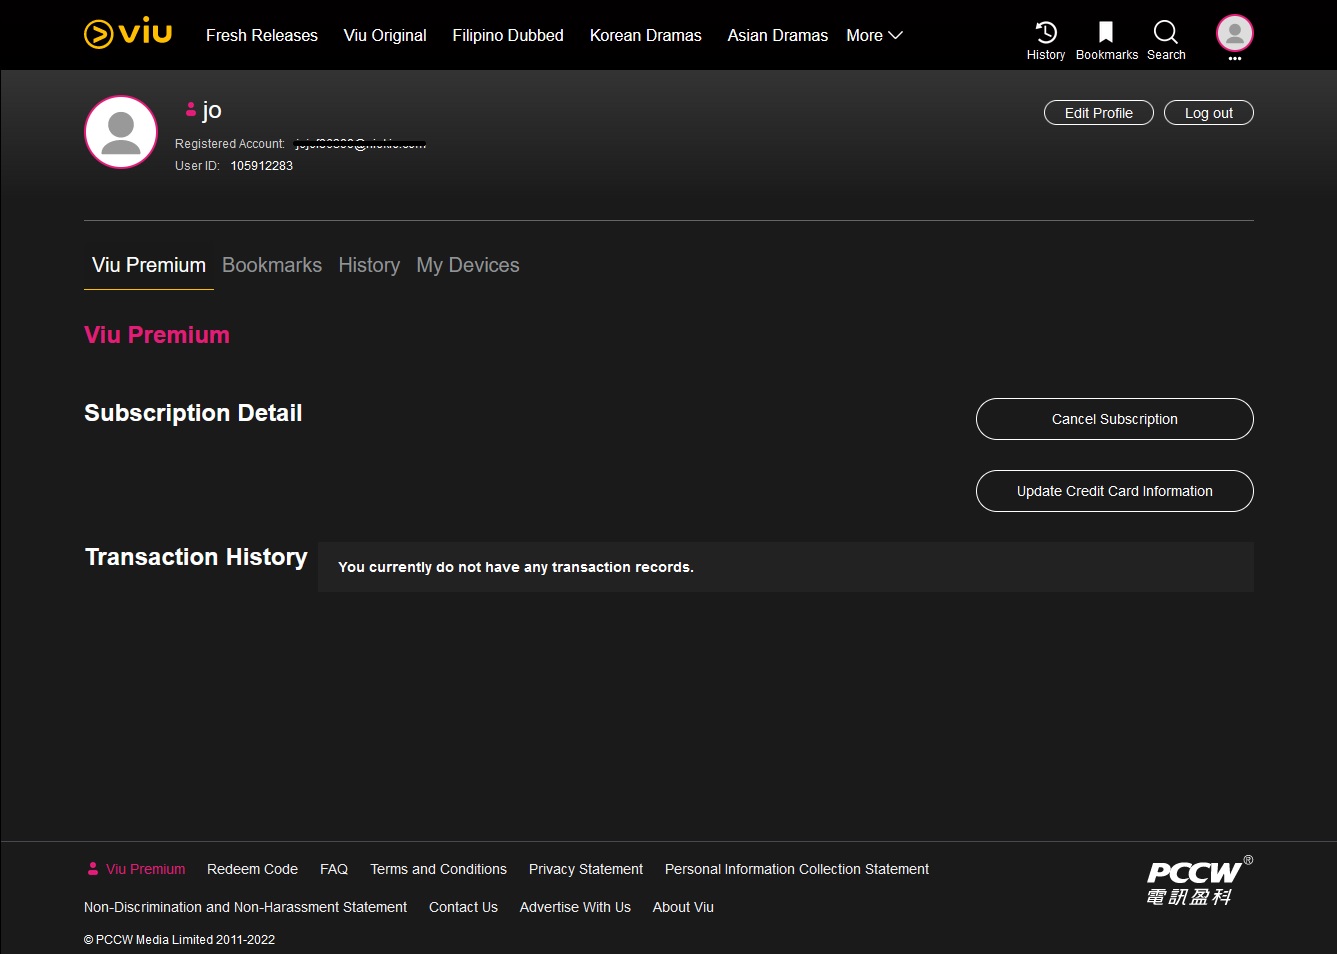Open Advertise With Us link
Image resolution: width=1337 pixels, height=954 pixels.
(x=575, y=907)
